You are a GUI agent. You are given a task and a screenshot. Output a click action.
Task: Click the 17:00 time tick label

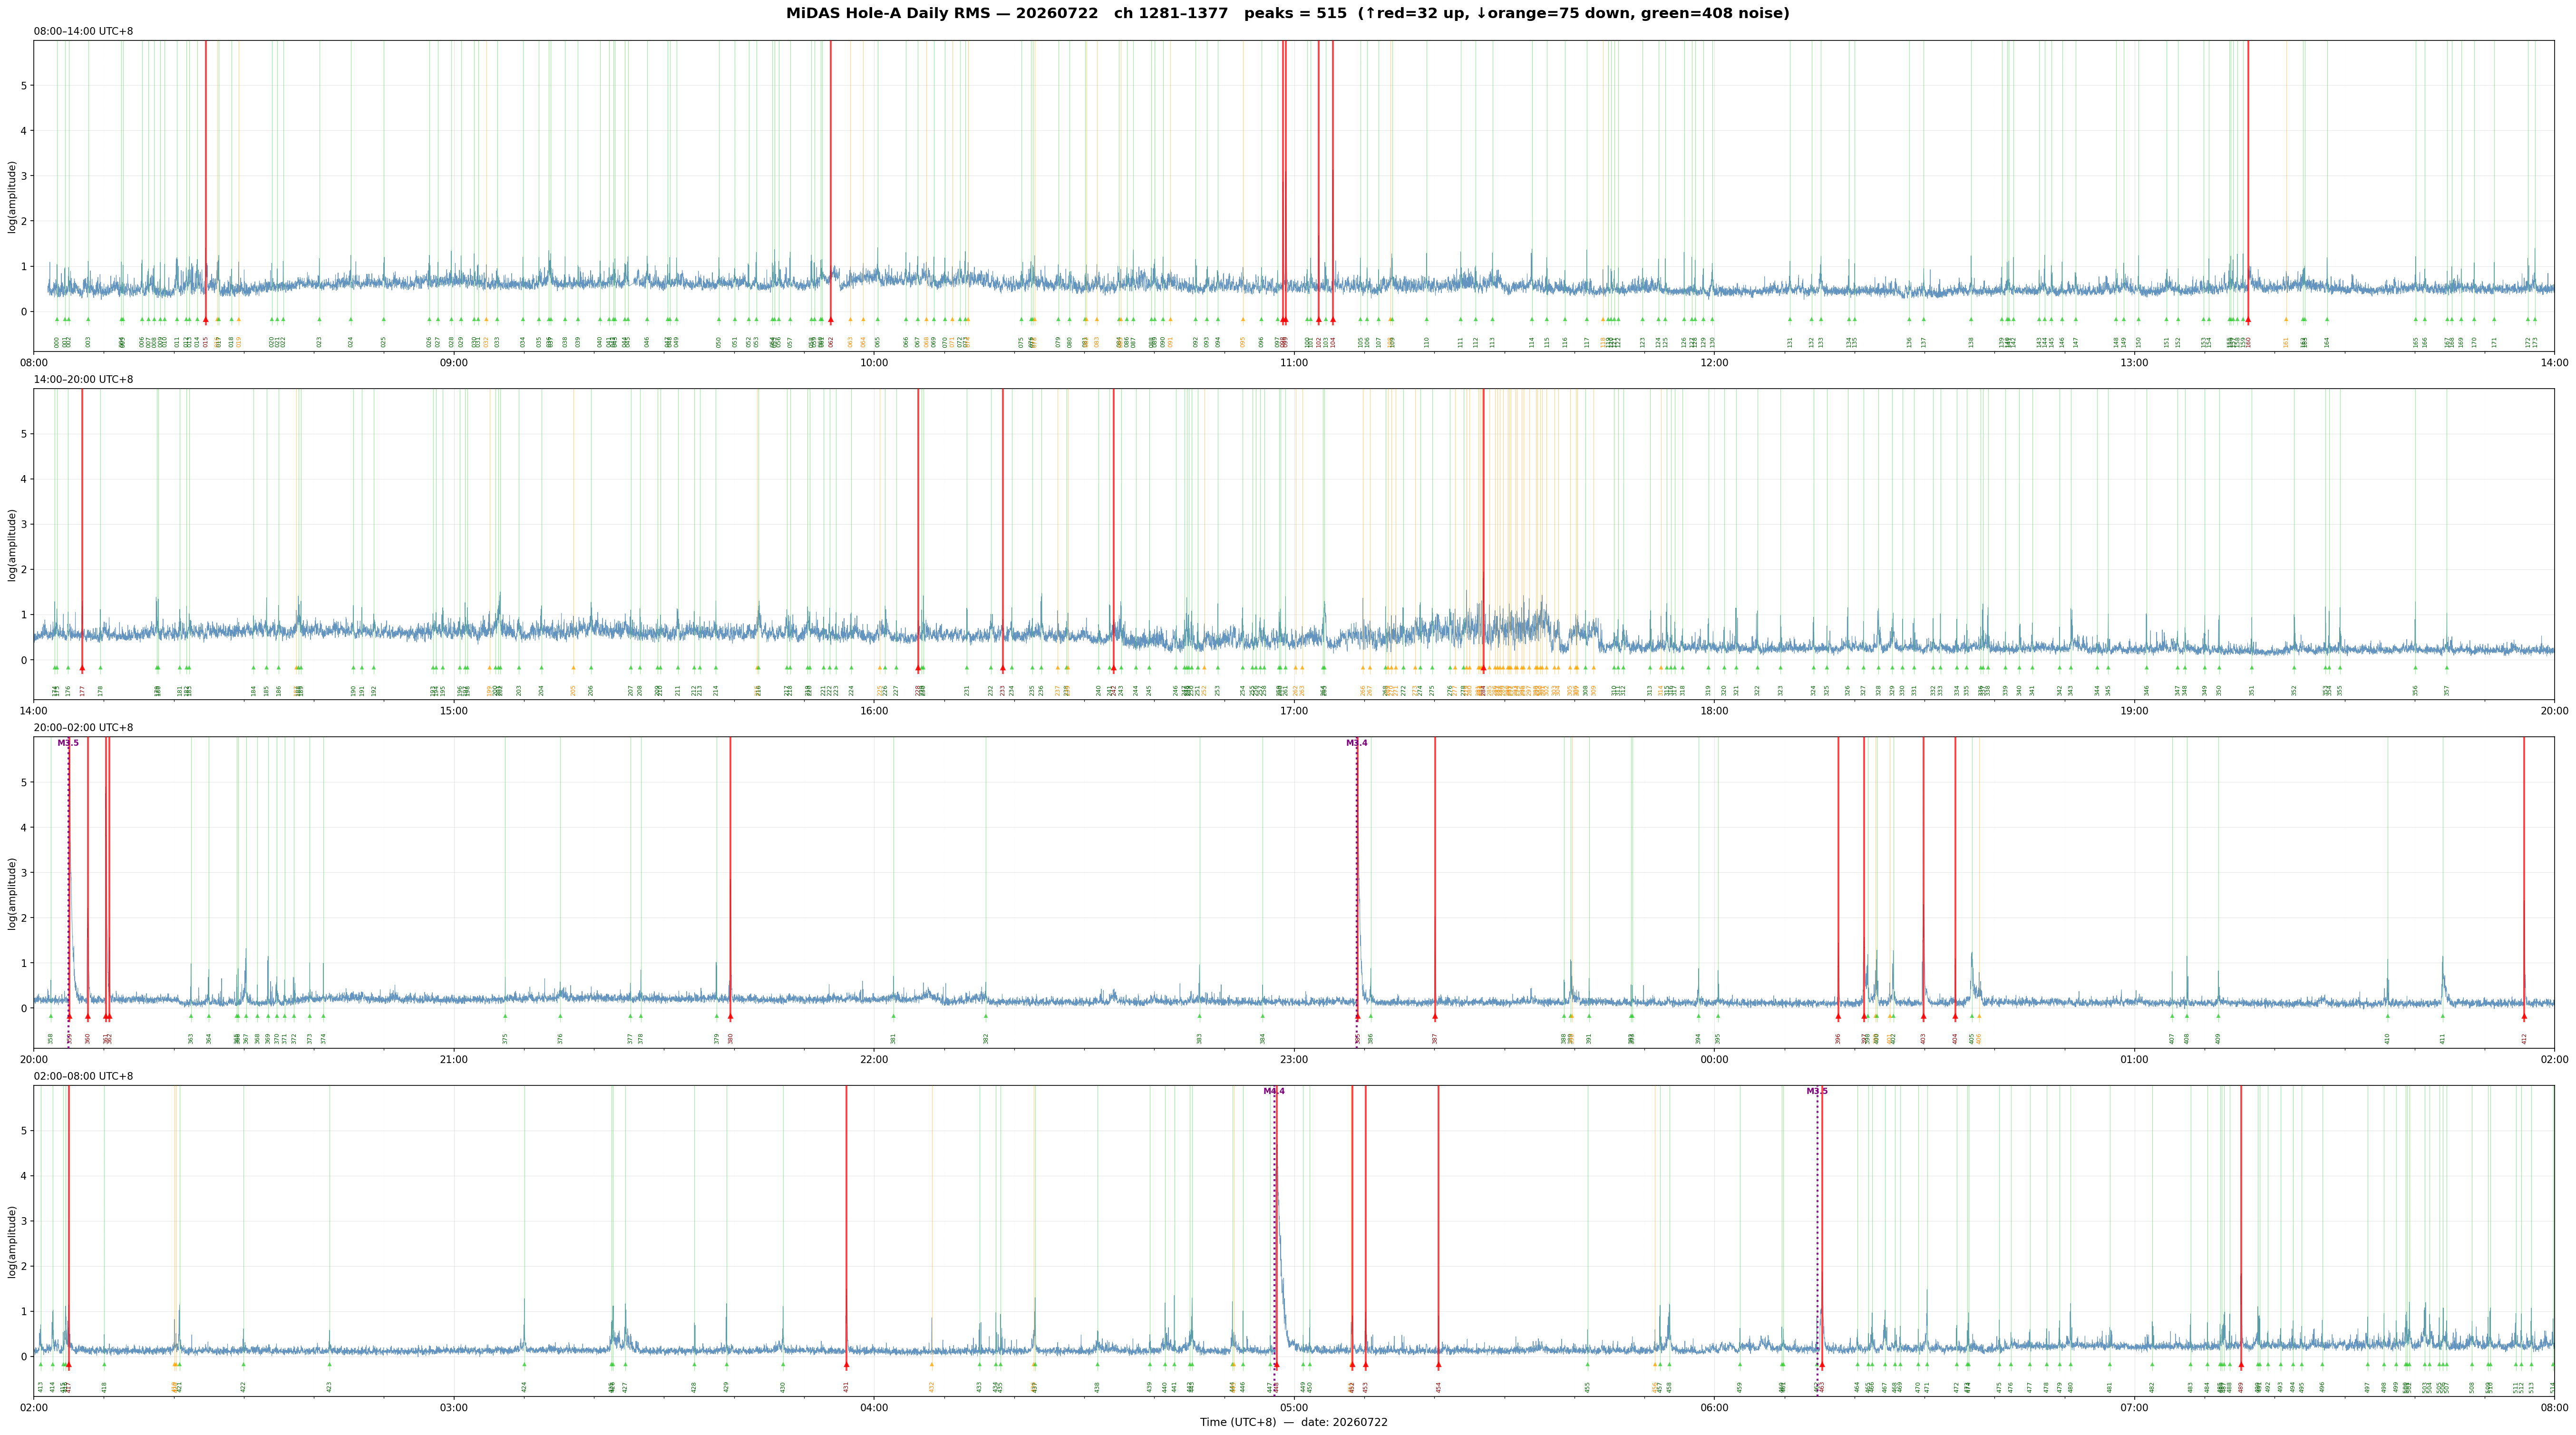click(x=1294, y=710)
